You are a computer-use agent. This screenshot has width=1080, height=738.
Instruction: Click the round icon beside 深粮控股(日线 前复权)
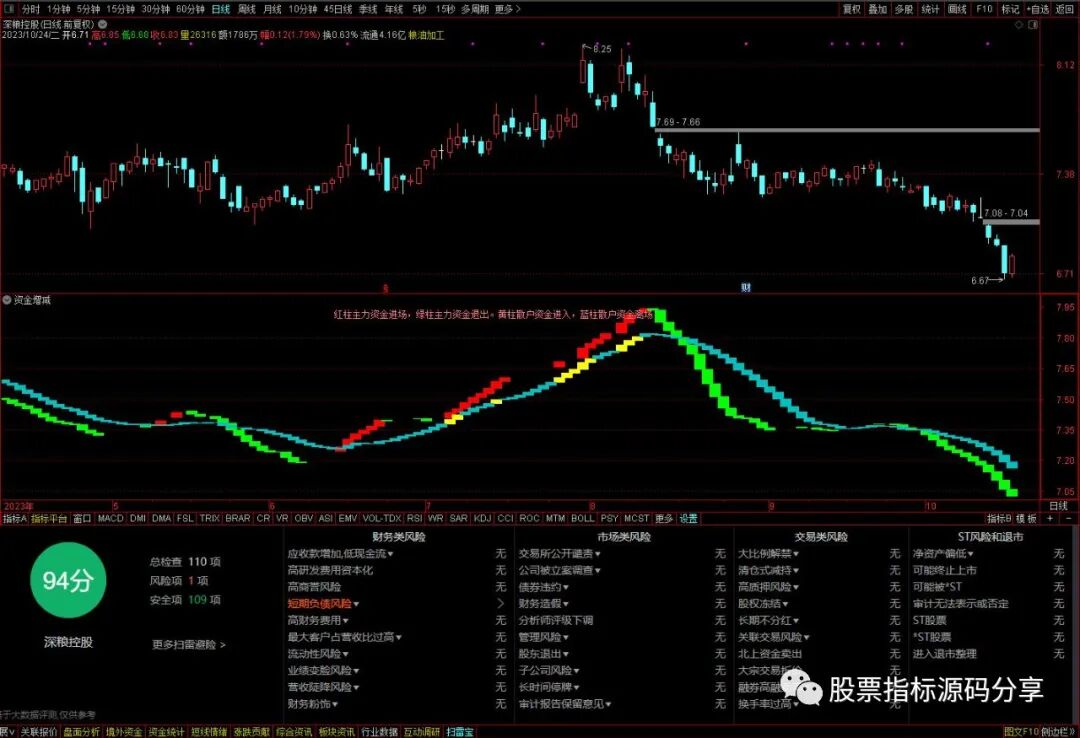coord(103,24)
